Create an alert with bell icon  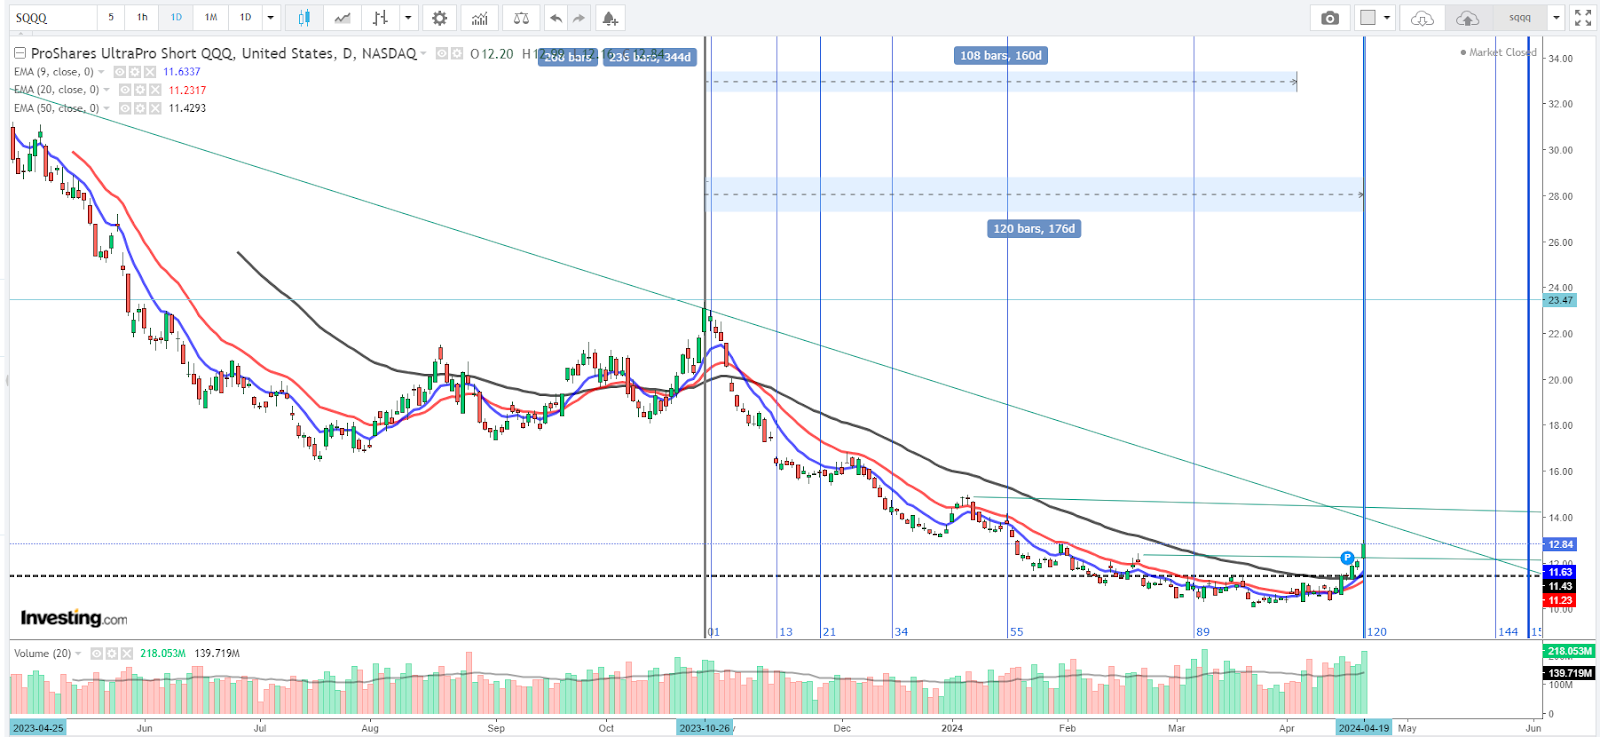click(x=610, y=18)
